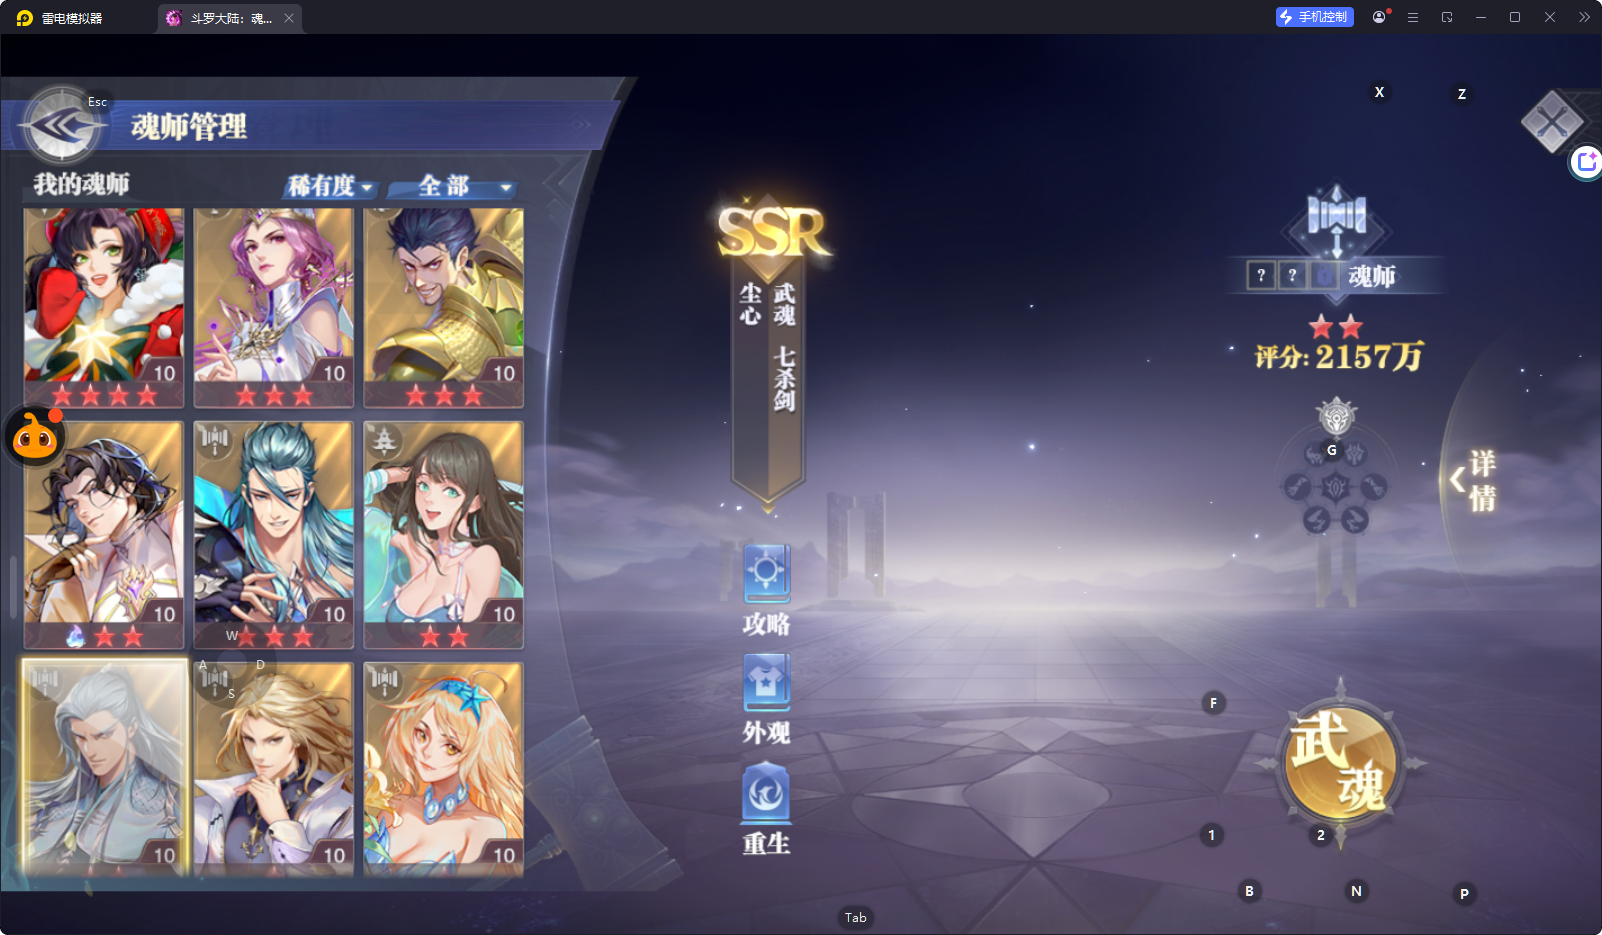Switch to the 斗罗大陆 game tab
The image size is (1602, 935).
pos(230,18)
